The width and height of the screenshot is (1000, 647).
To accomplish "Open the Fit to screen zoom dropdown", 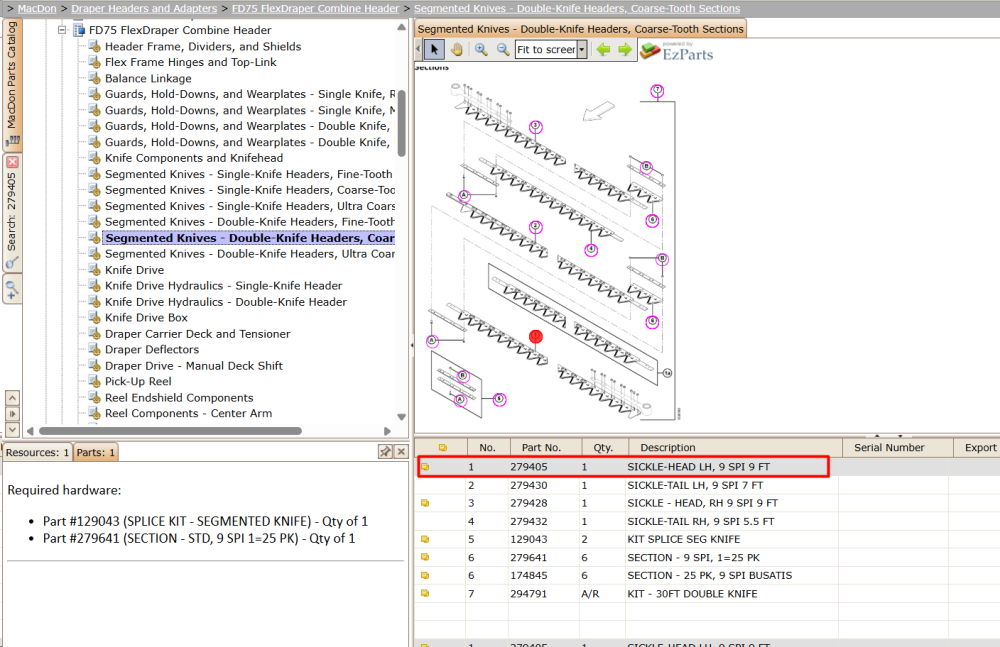I will [x=582, y=49].
